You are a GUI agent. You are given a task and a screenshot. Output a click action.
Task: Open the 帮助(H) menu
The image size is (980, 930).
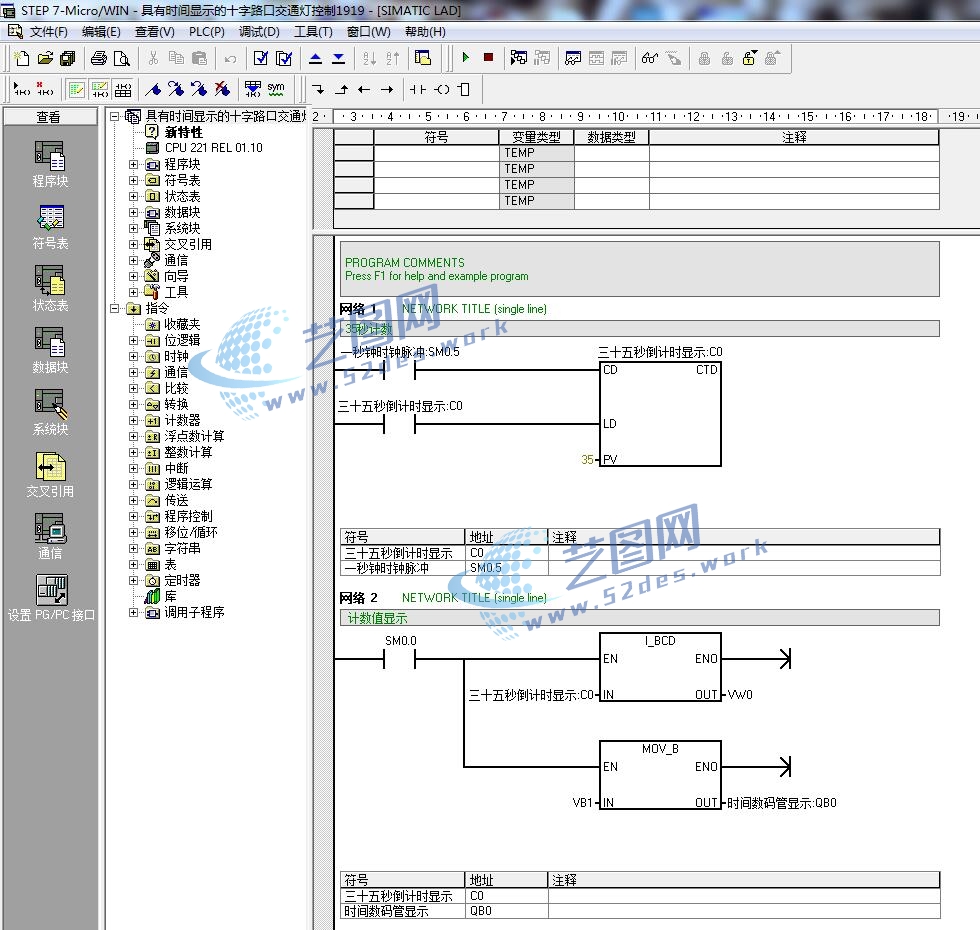(425, 32)
